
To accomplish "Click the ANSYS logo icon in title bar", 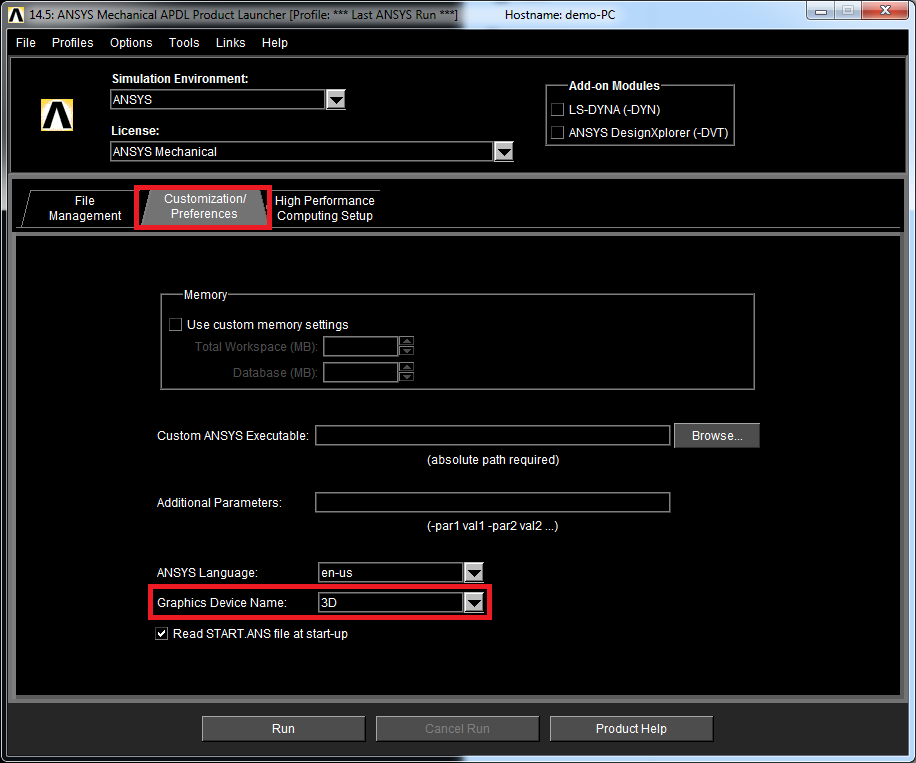I will click(x=16, y=15).
